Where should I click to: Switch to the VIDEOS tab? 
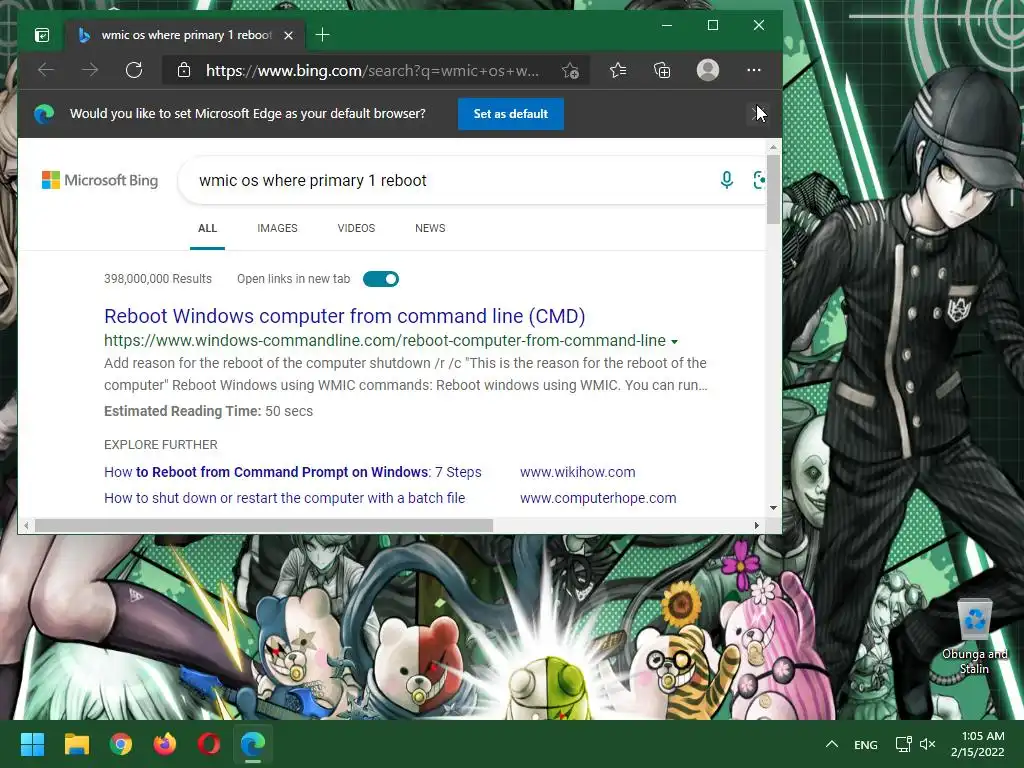click(356, 228)
